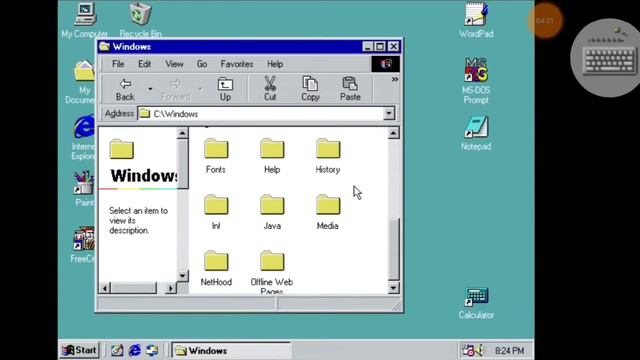This screenshot has width=640, height=360.
Task: Click the volume speaker tray icon
Action: click(480, 350)
